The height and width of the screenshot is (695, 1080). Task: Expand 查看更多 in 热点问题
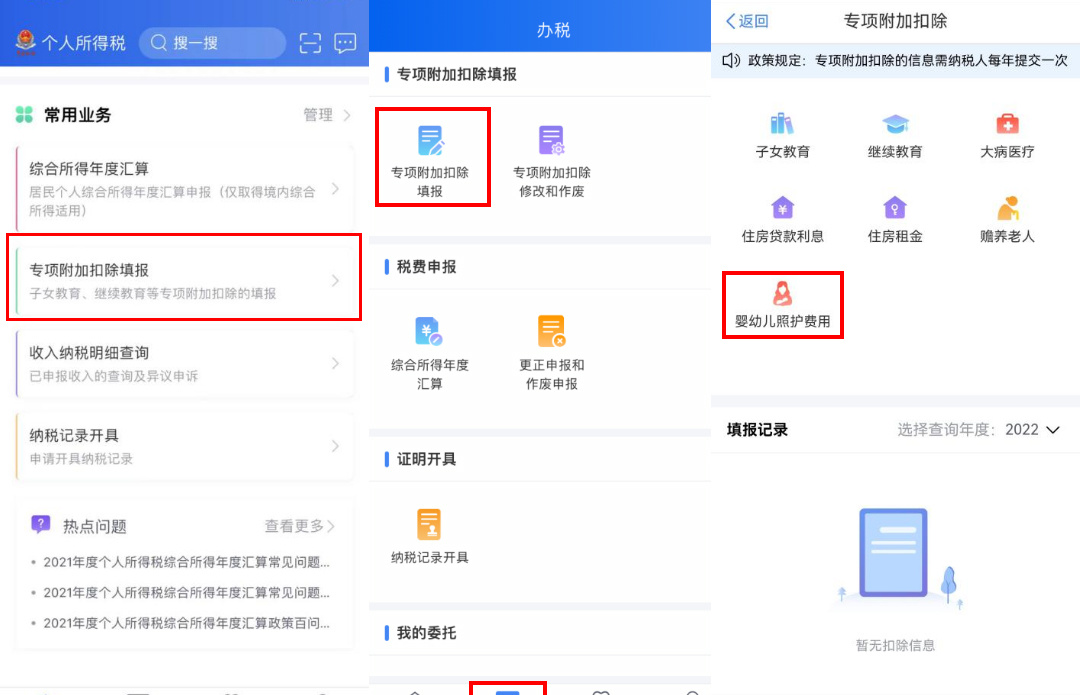299,526
